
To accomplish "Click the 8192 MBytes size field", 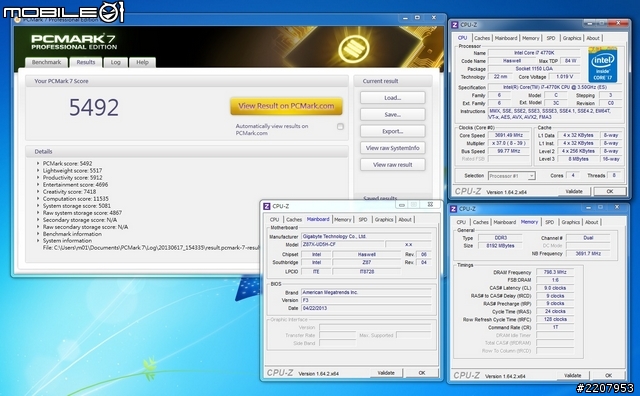I will click(500, 246).
